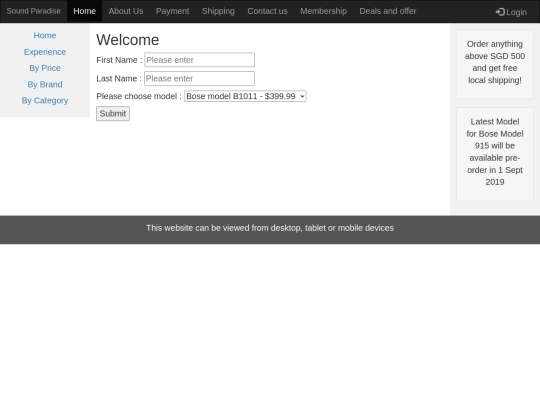The width and height of the screenshot is (540, 405).
Task: Go to the Payment menu item
Action: click(x=173, y=11)
